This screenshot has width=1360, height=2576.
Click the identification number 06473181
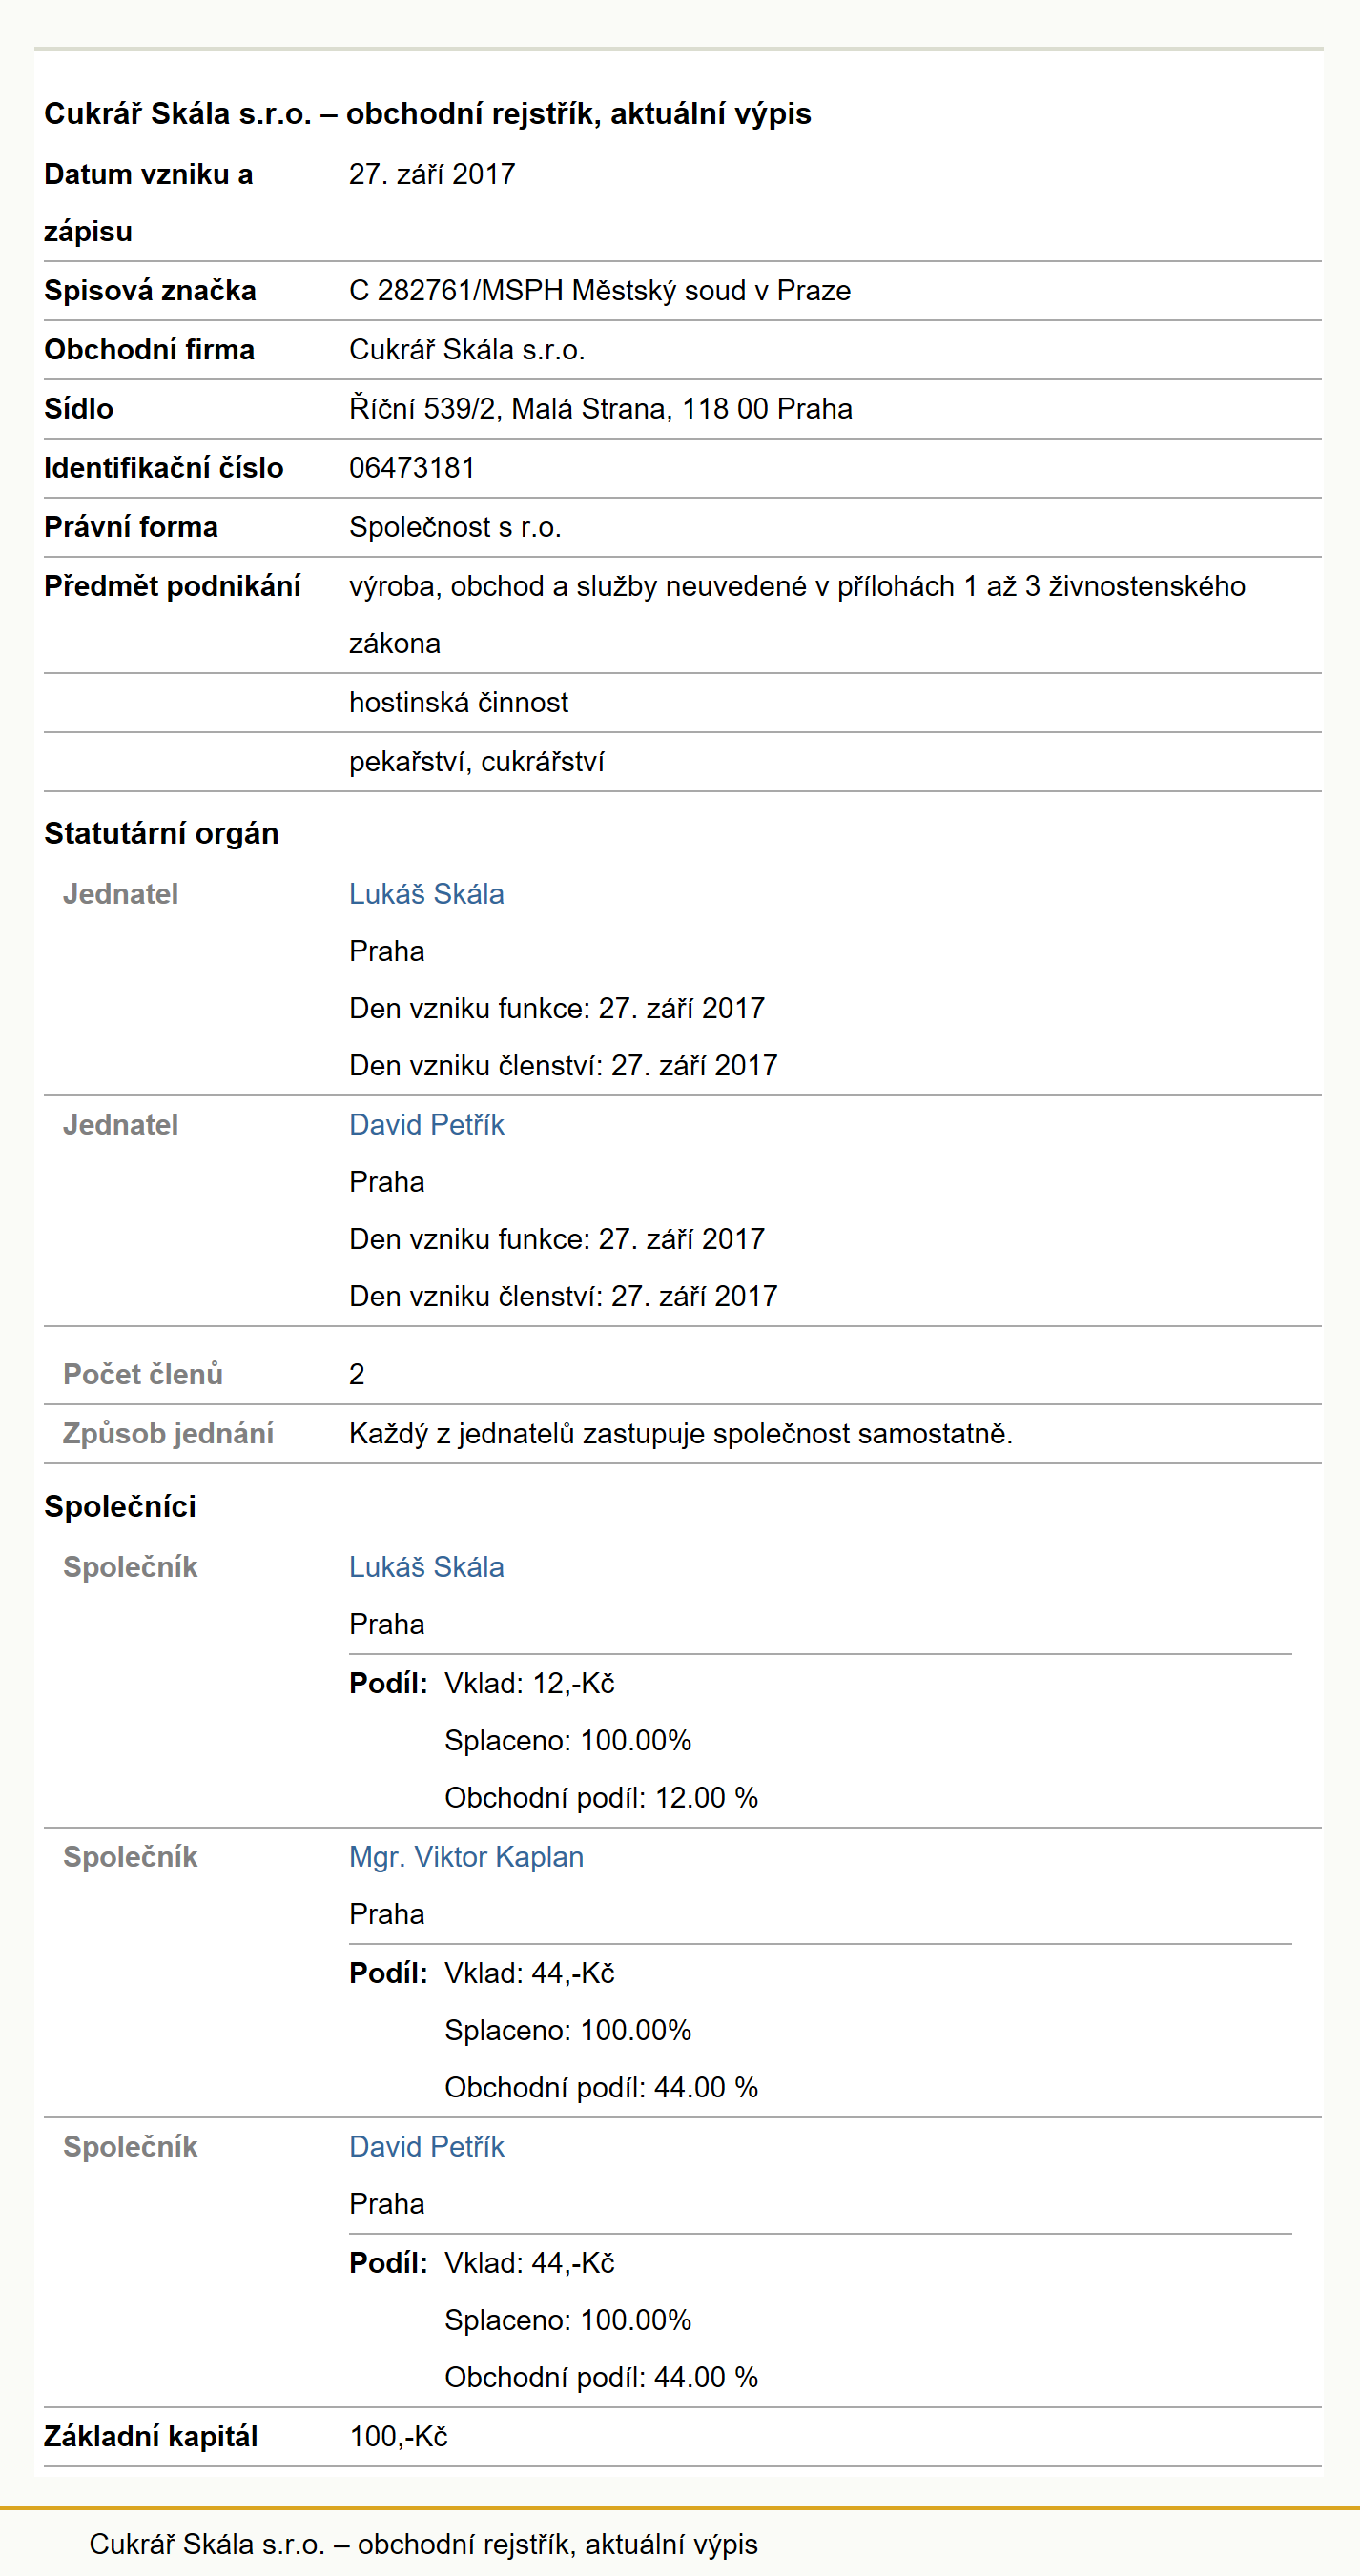point(412,468)
